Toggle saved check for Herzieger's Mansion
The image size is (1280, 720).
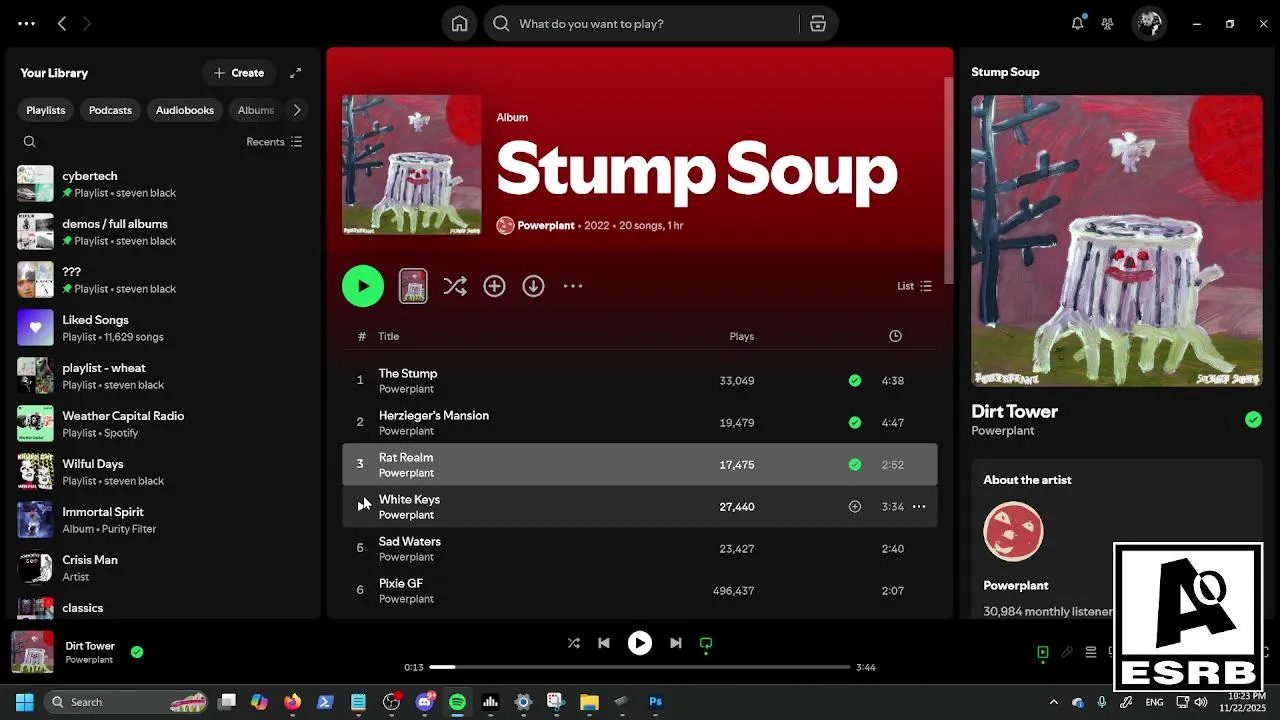point(855,423)
